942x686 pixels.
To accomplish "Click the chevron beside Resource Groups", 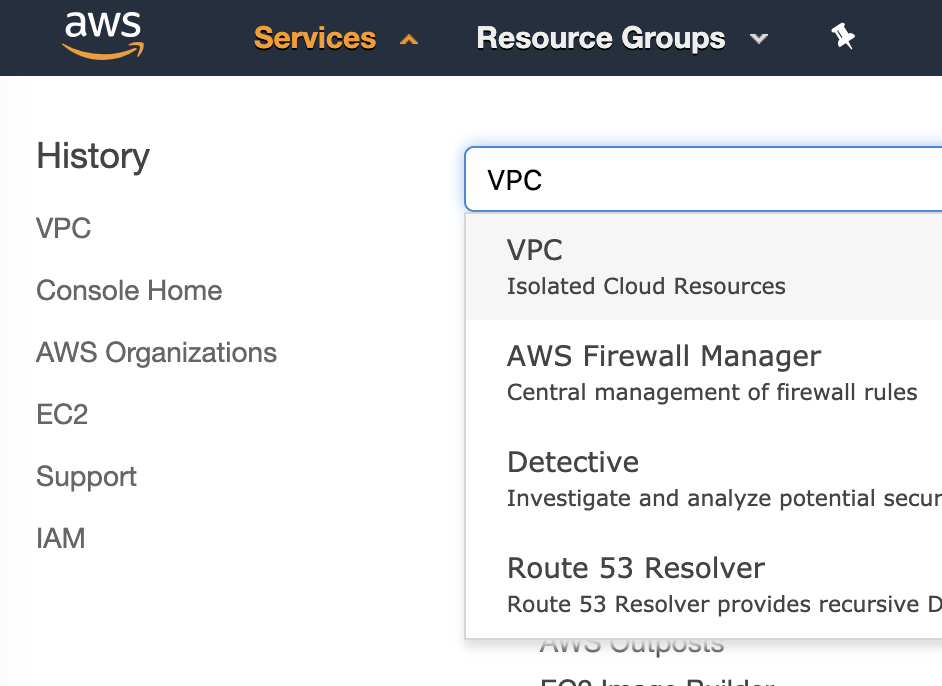I will point(759,39).
